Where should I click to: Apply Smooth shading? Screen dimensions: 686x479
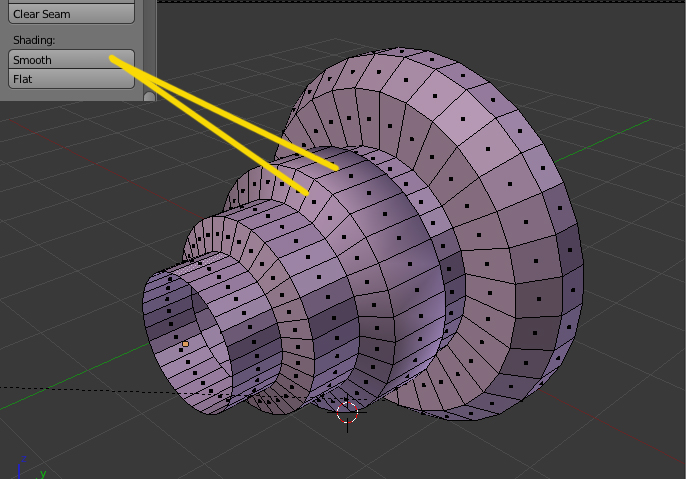[71, 59]
